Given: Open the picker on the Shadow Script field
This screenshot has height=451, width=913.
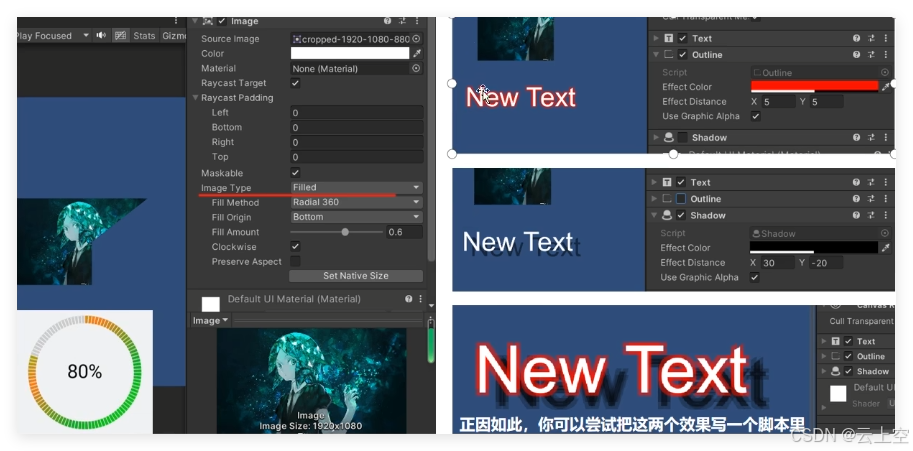Looking at the screenshot, I should click(884, 233).
